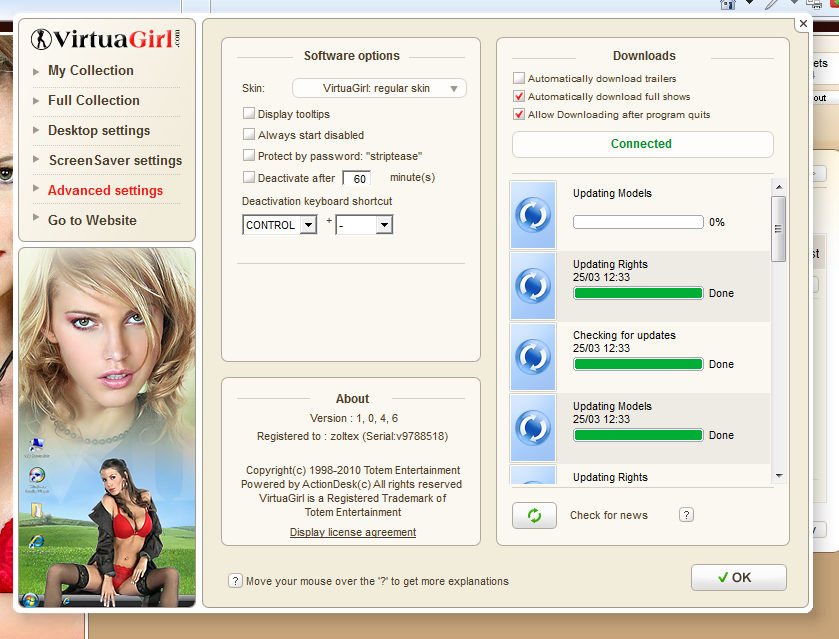Uncheck Automatically download full shows
This screenshot has width=839, height=639.
point(518,96)
